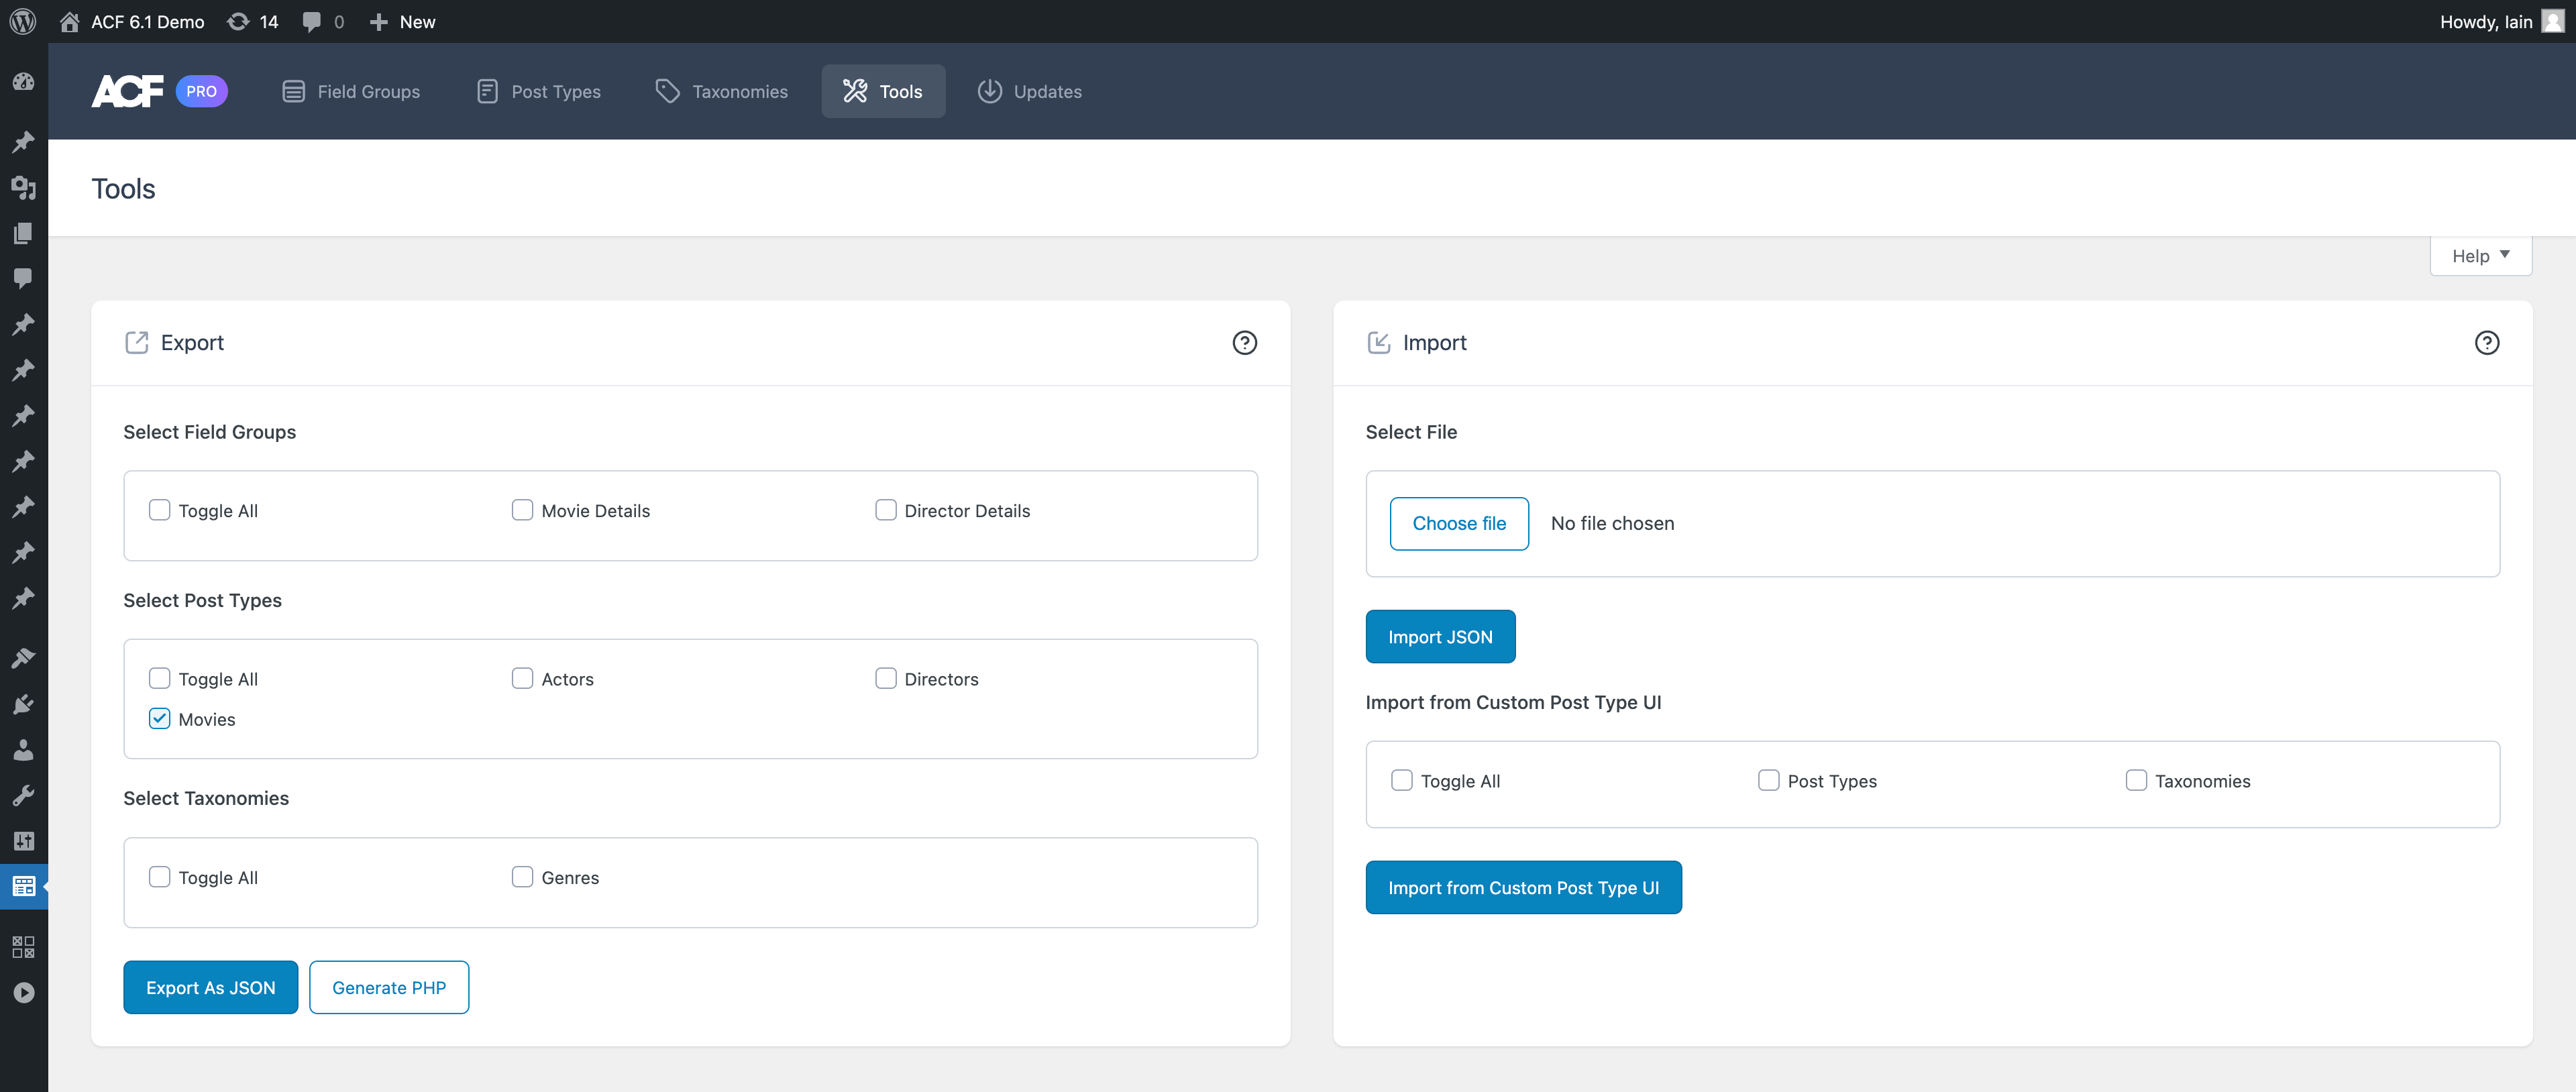Open the Users profile icon
The height and width of the screenshot is (1092, 2576).
23,751
